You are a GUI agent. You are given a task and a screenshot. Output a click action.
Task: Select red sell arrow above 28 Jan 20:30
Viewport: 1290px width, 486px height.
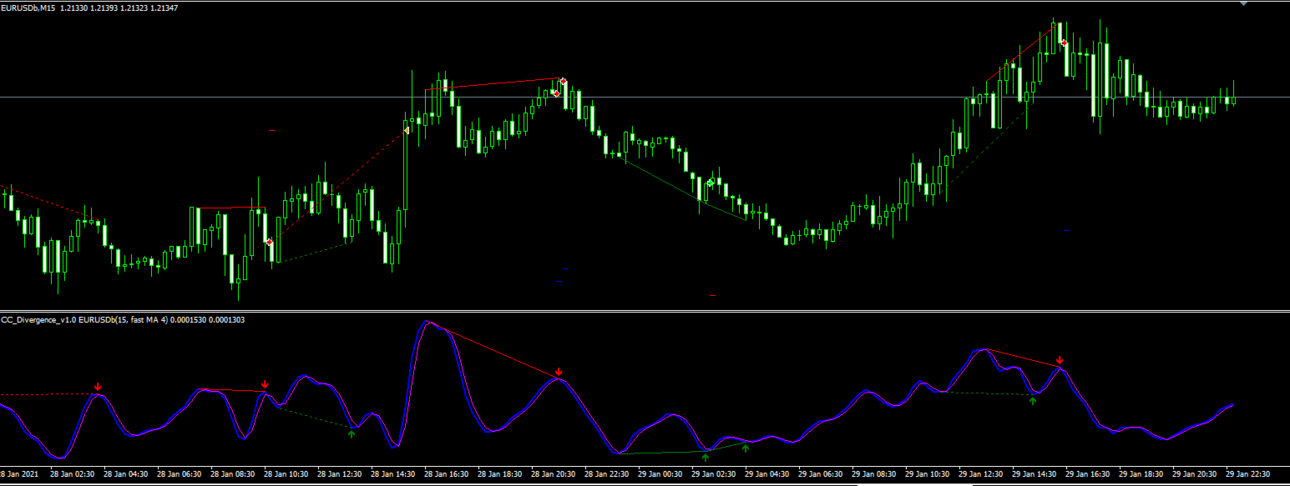(559, 372)
